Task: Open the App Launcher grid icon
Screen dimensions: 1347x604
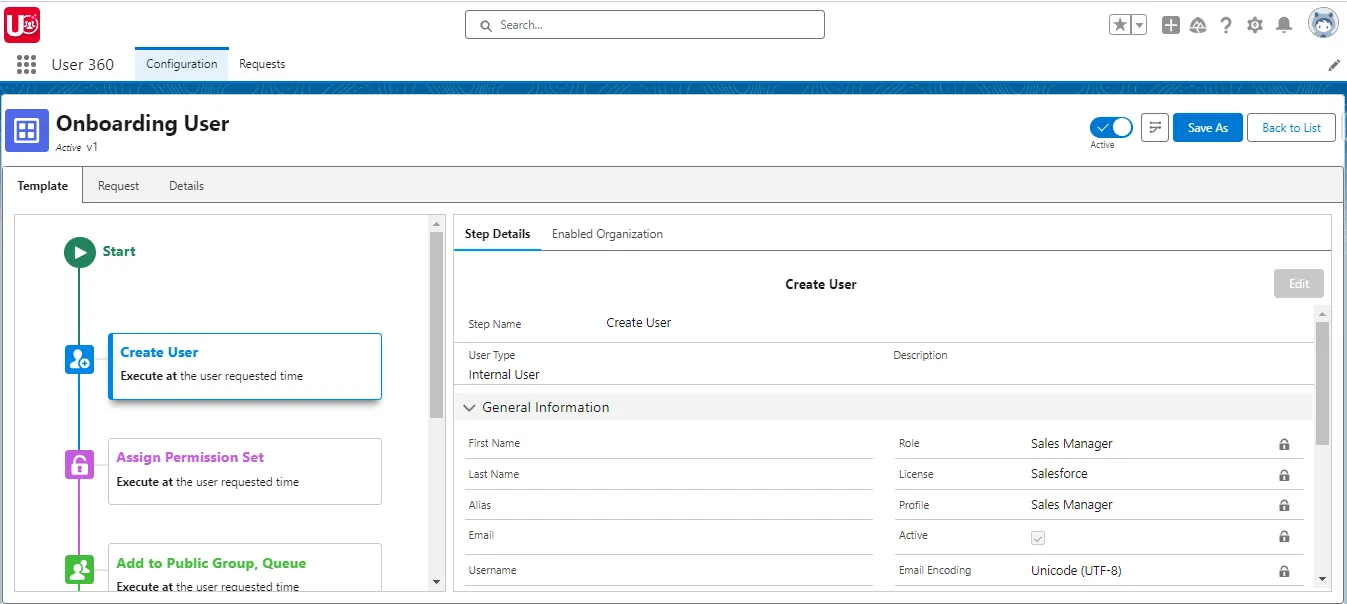Action: pos(26,64)
